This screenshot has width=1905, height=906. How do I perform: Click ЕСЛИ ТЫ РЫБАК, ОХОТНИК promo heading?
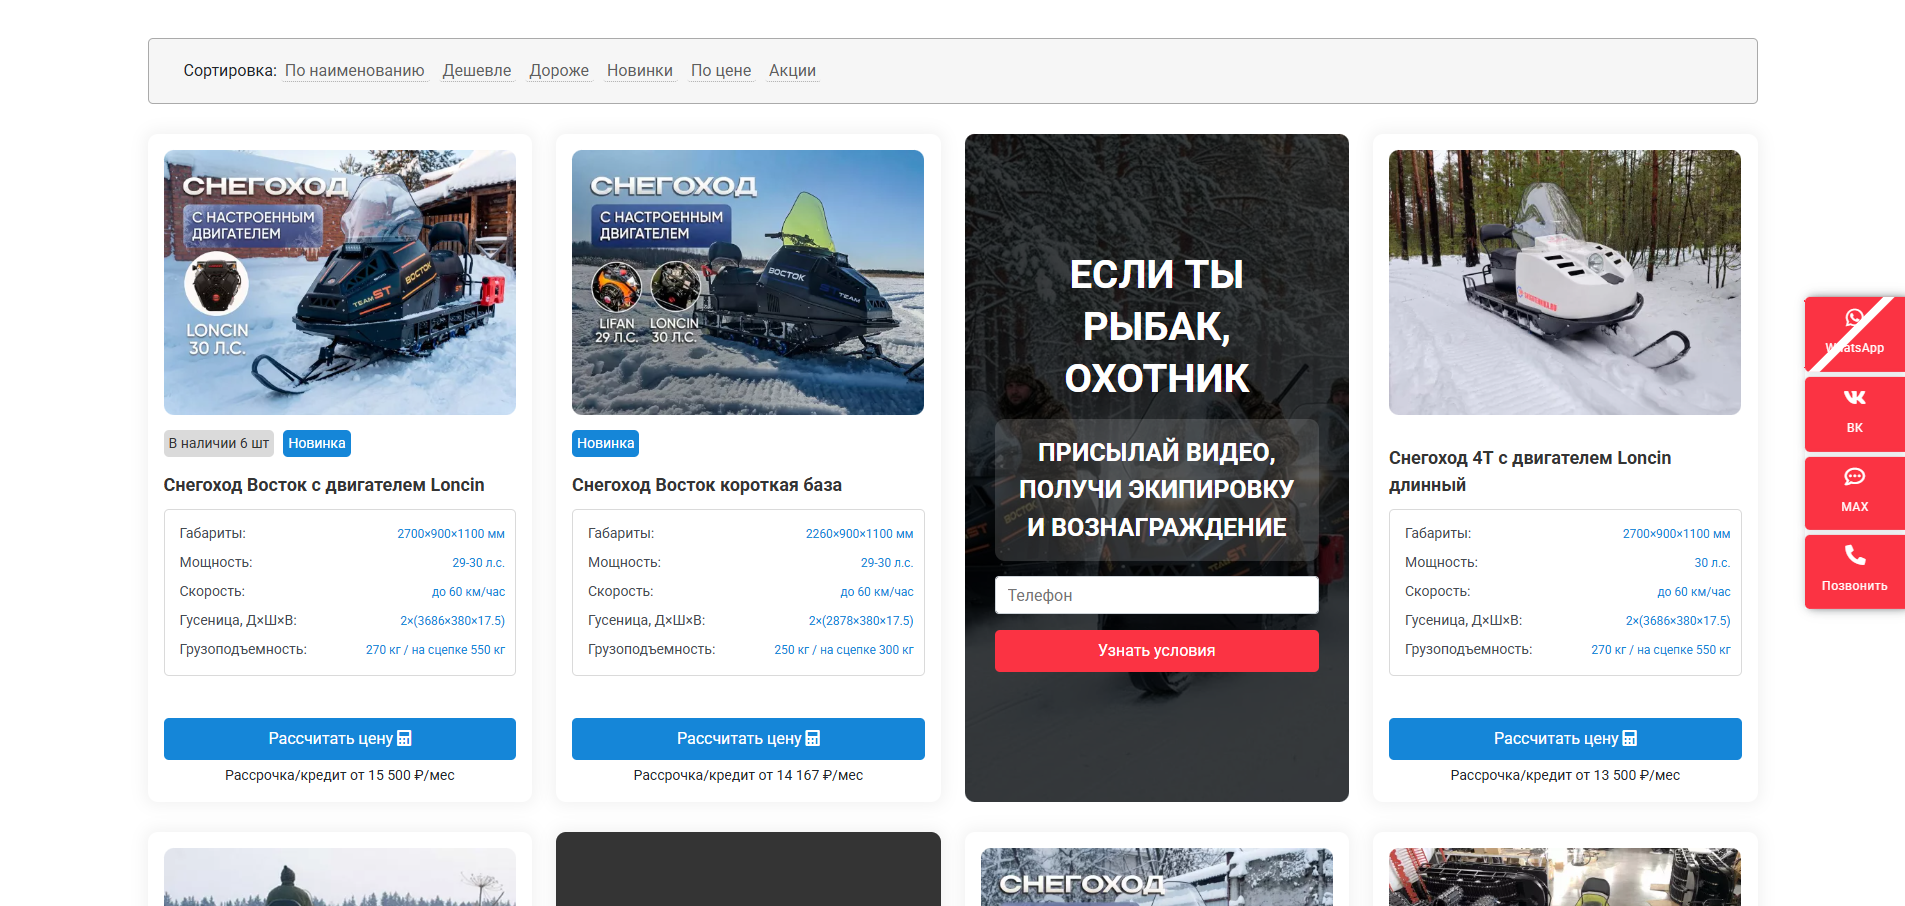(1157, 326)
